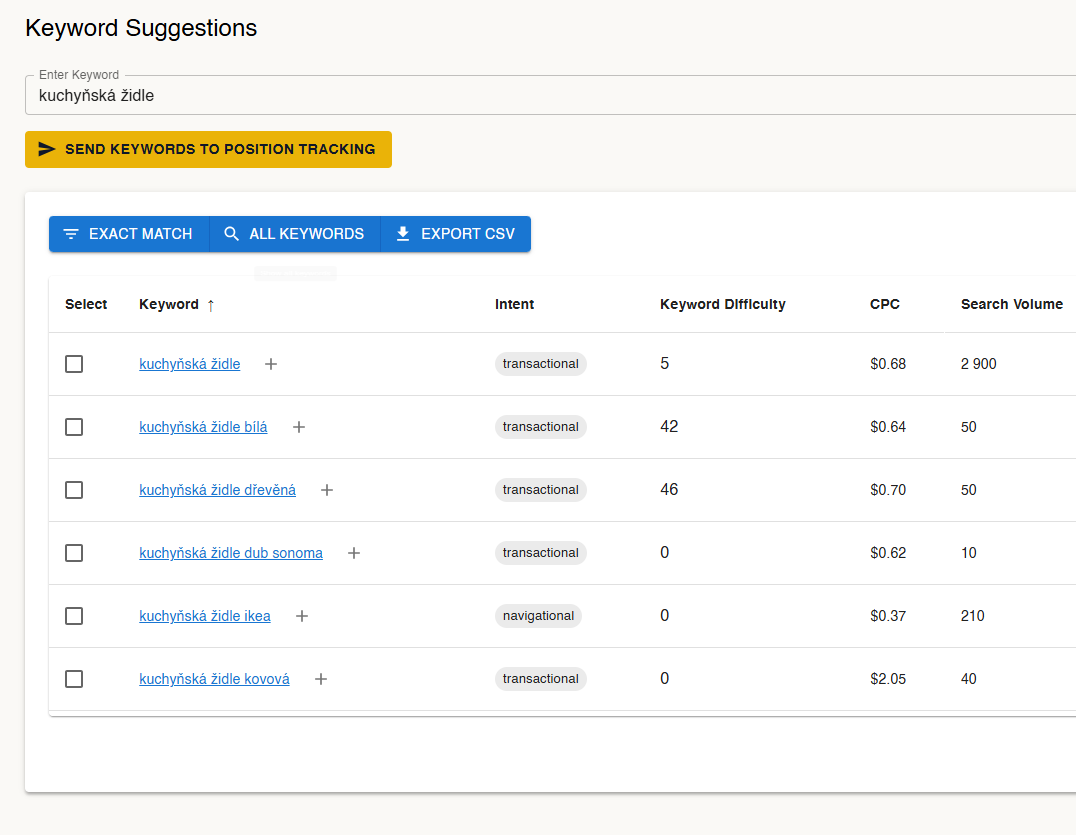The height and width of the screenshot is (835, 1076).
Task: Sort table by Search Volume column
Action: point(1011,304)
